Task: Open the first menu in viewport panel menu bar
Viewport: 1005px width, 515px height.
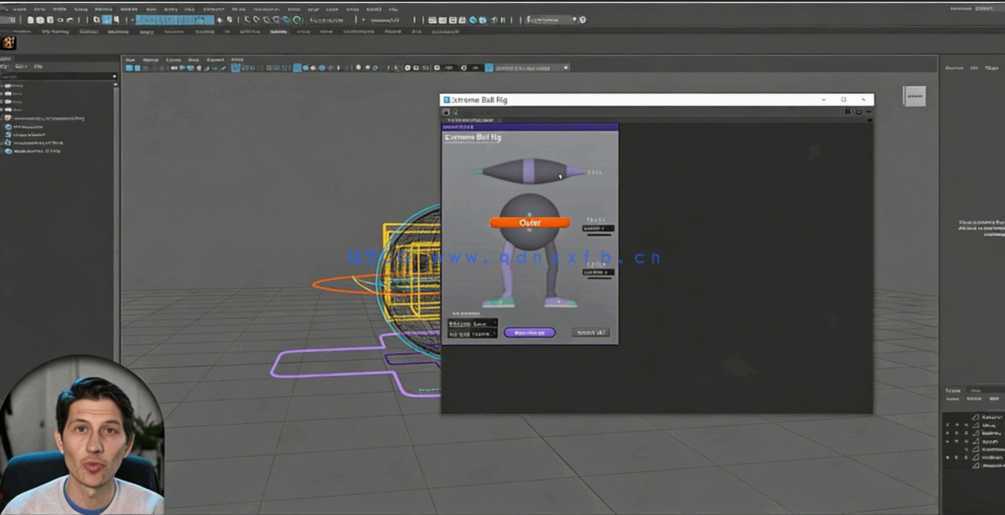Action: coord(130,60)
